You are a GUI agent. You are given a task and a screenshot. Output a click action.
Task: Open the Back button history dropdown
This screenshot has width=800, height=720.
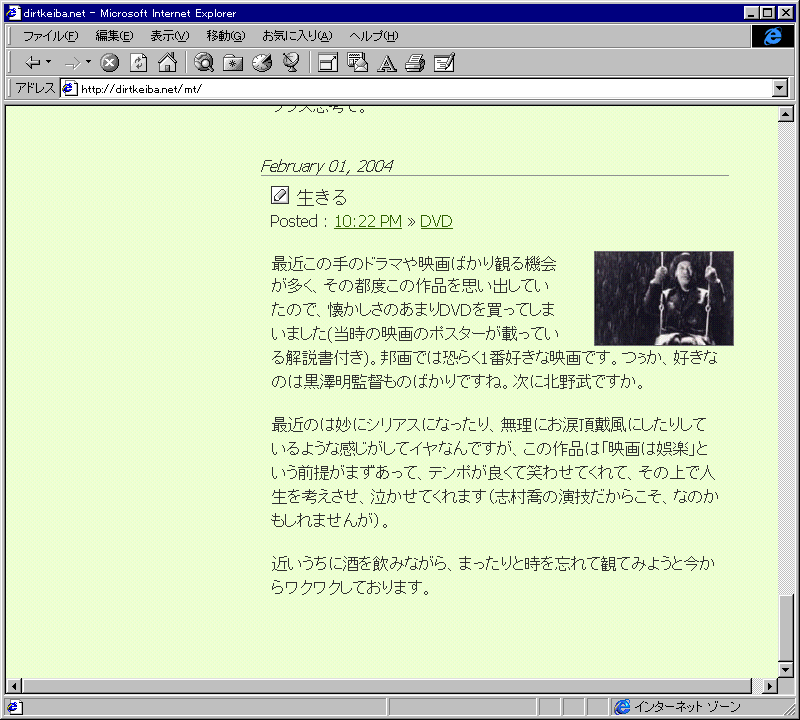click(48, 62)
